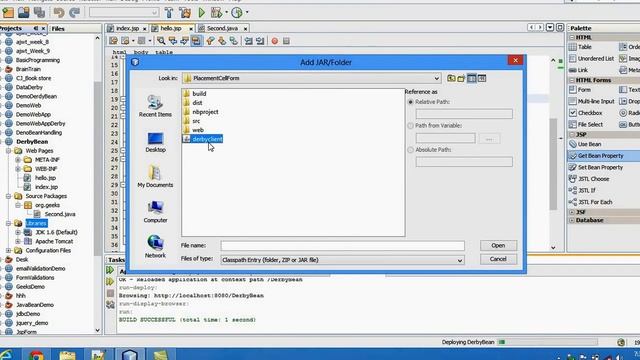Click the Cancel button in dialog
This screenshot has height=360, width=640.
[x=498, y=259]
